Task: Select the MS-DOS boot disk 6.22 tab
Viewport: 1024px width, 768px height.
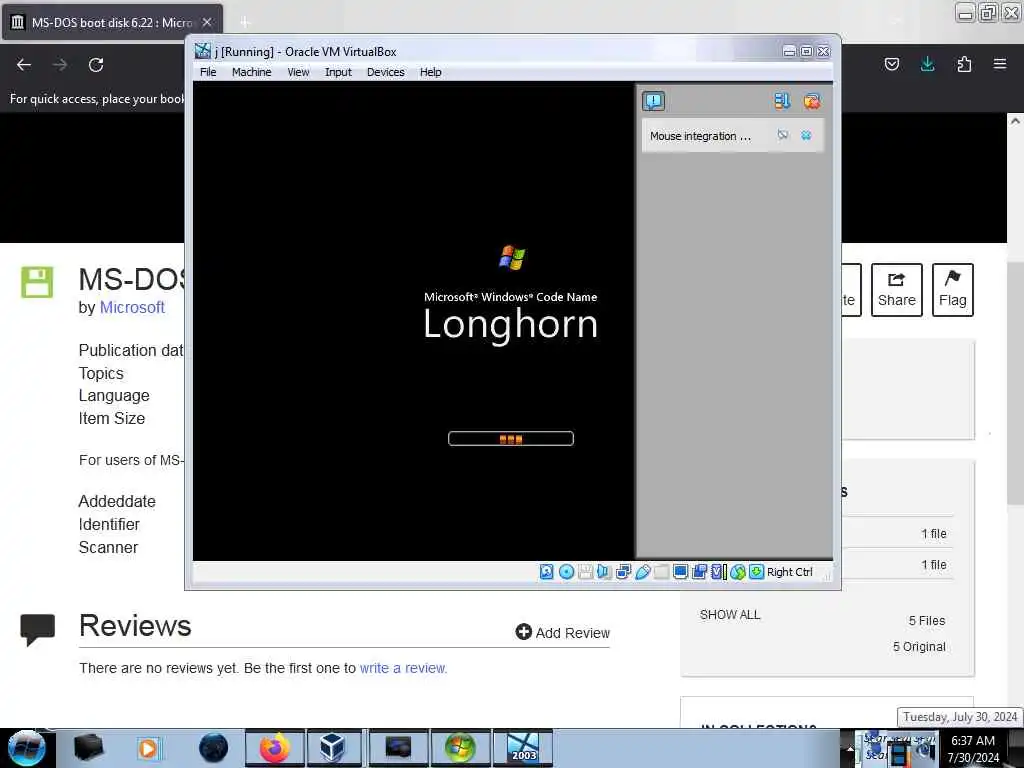Action: point(112,22)
